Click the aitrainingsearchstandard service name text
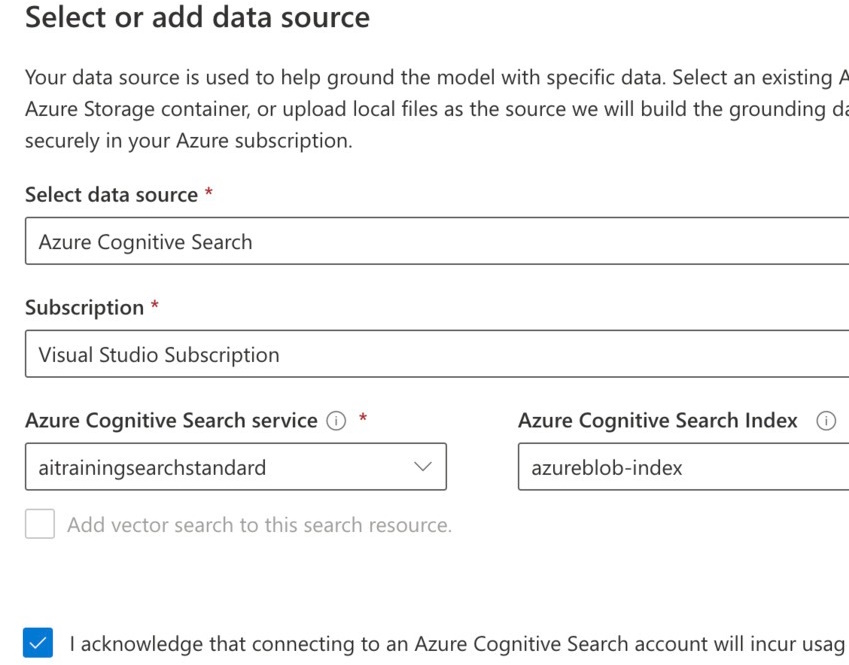 [x=152, y=467]
